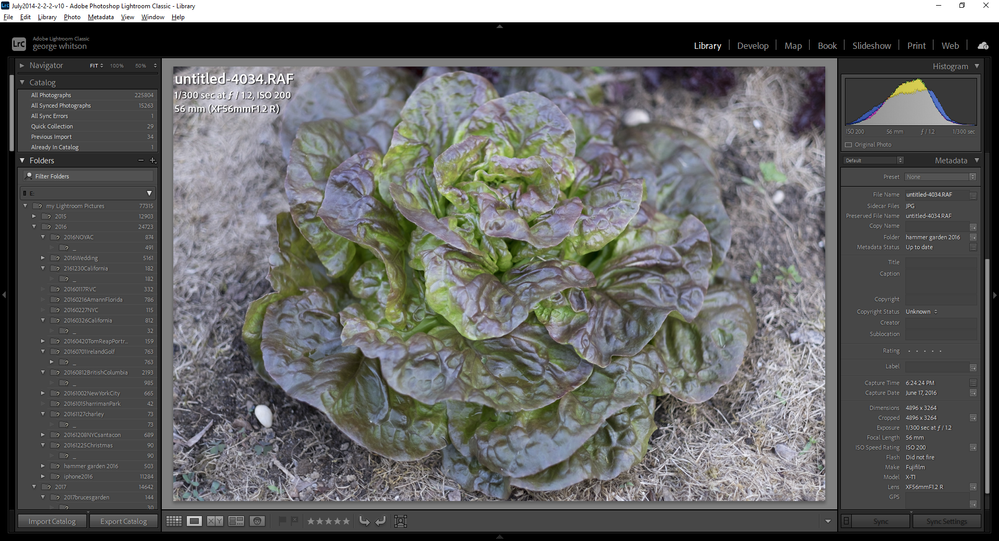Expand the 2015 folder
This screenshot has width=999, height=541.
pyautogui.click(x=34, y=217)
